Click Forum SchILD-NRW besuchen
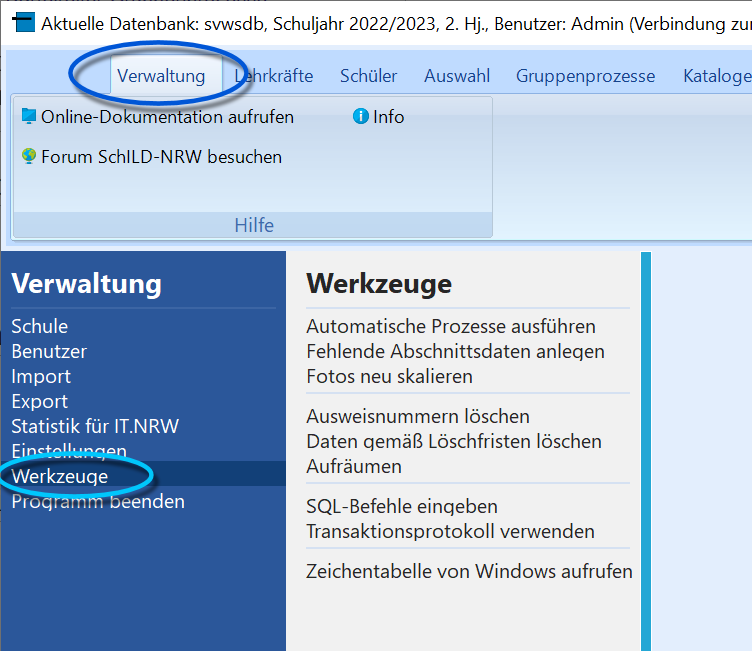The image size is (752, 651). click(x=162, y=157)
